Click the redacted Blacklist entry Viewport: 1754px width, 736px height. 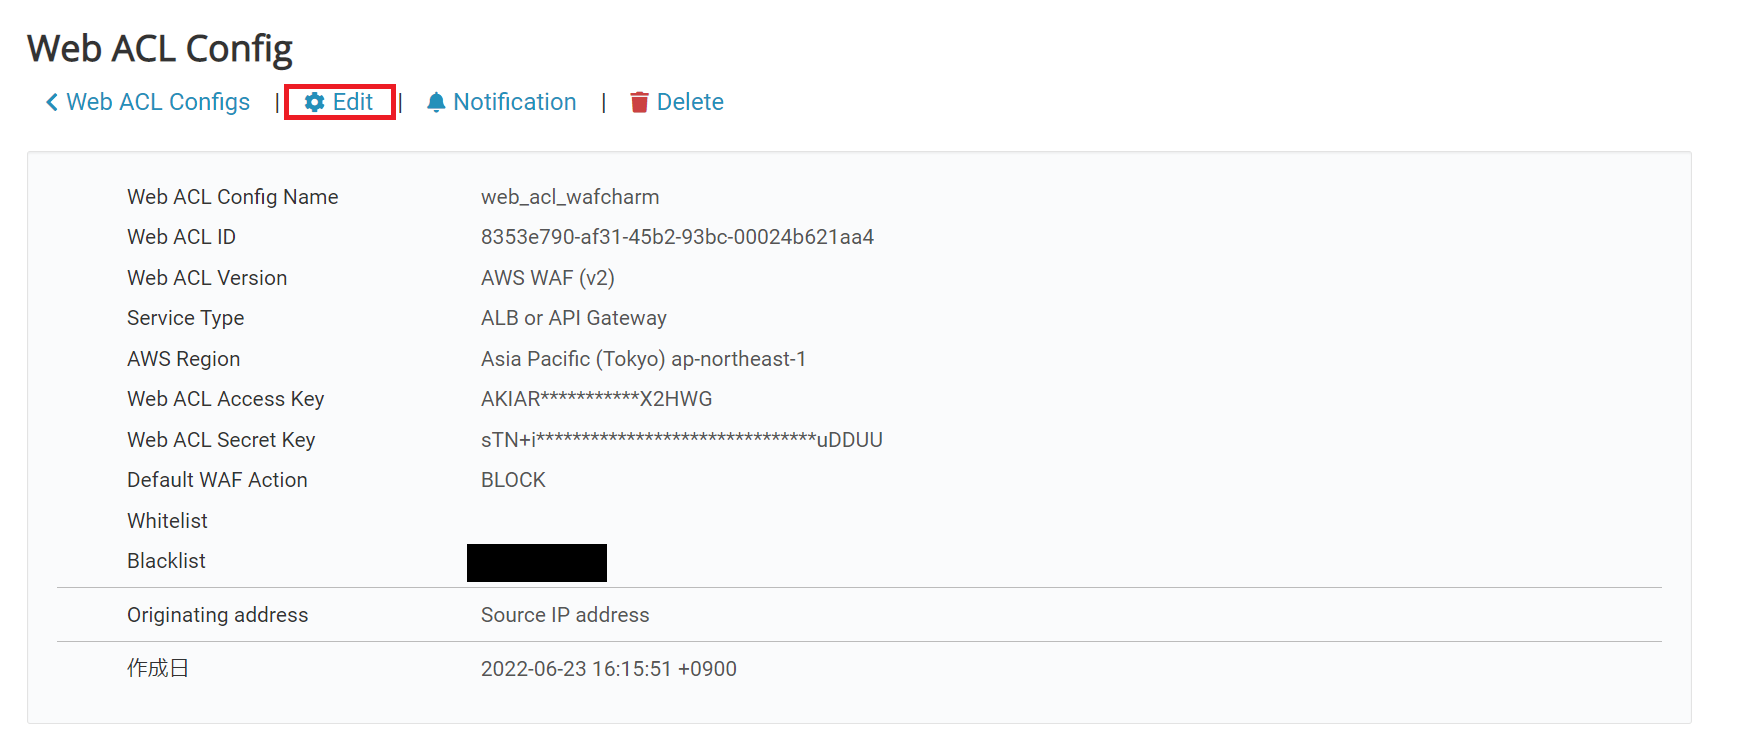(536, 562)
